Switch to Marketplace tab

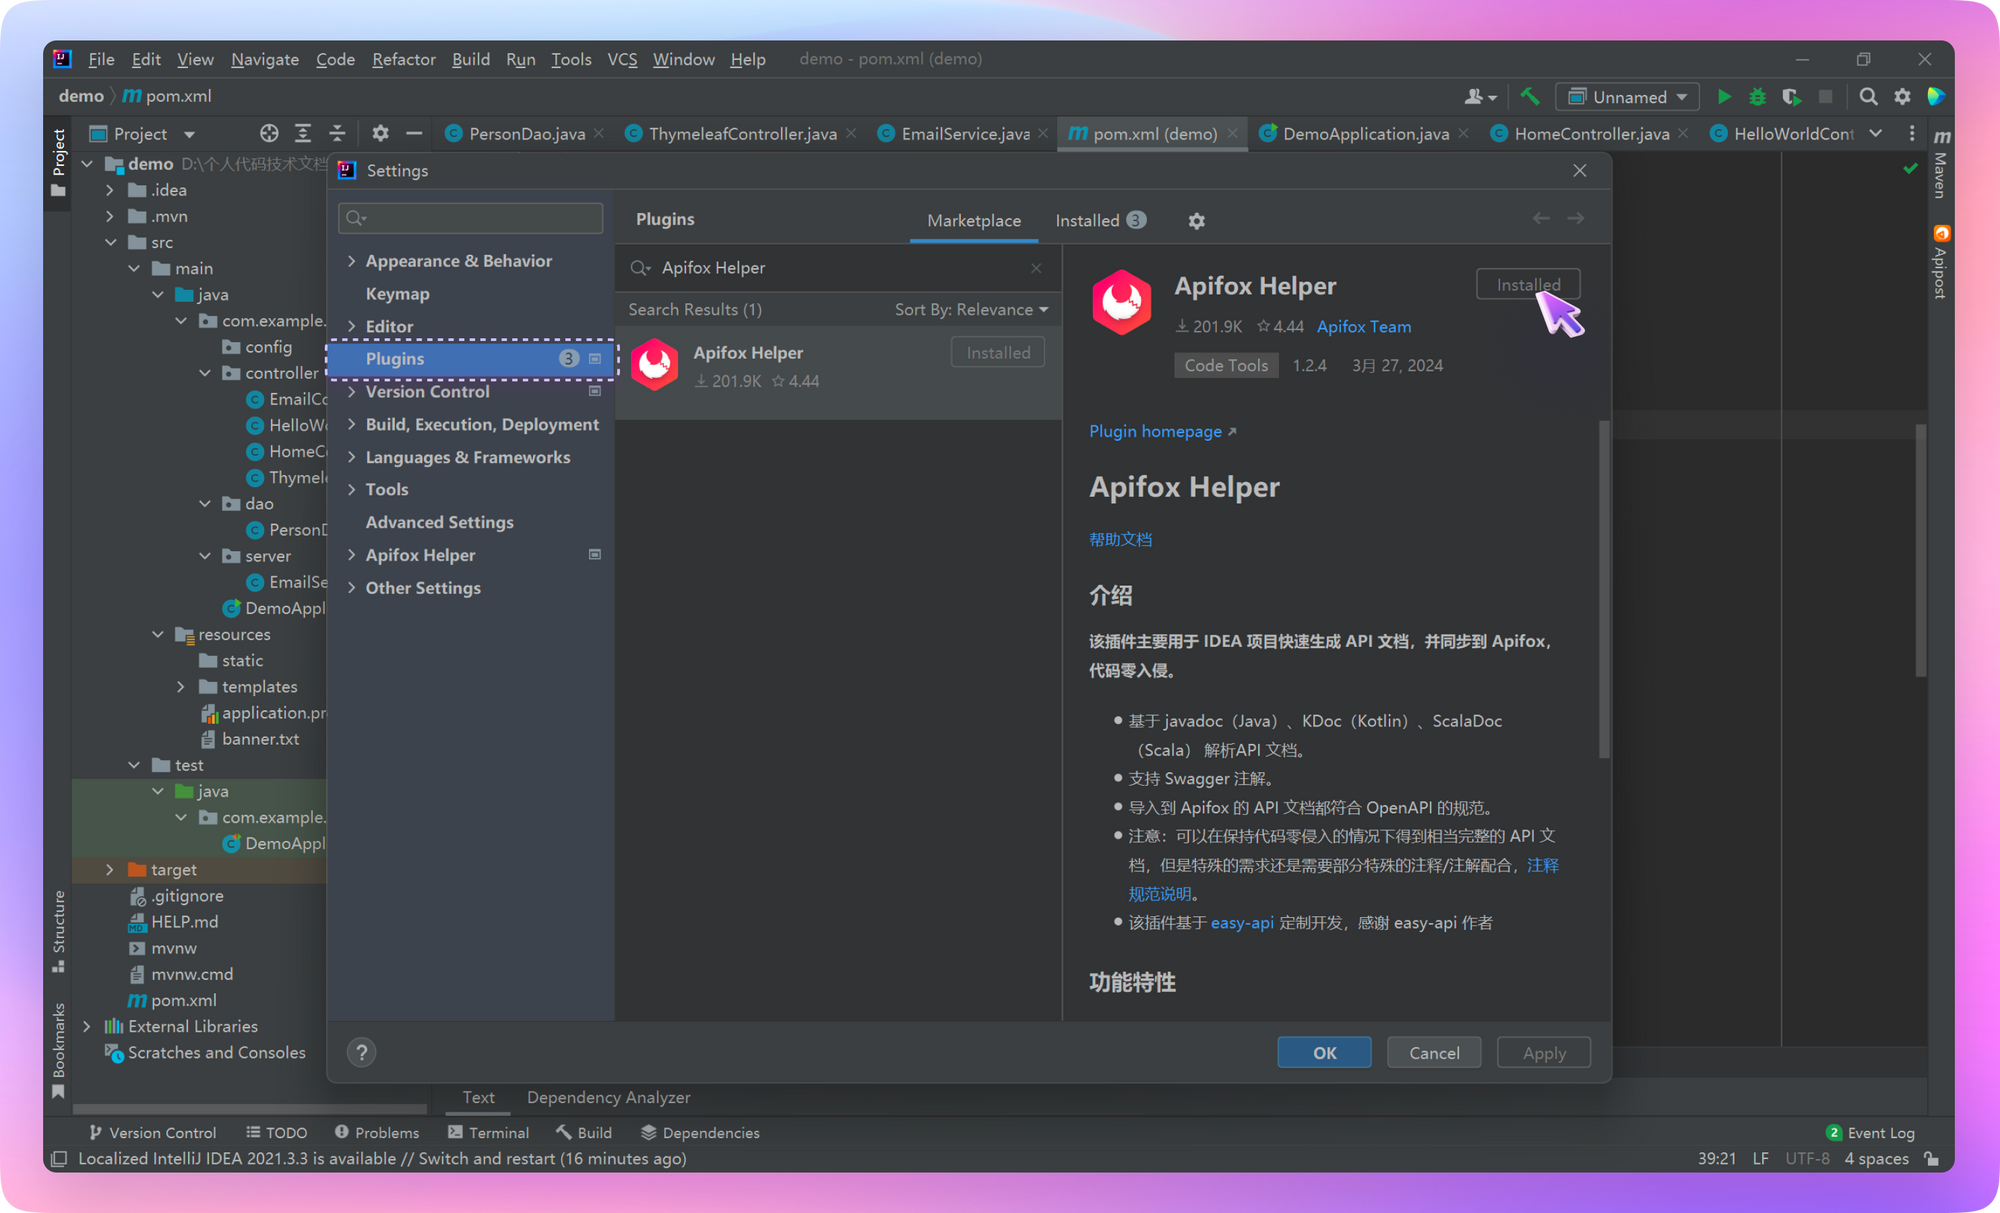tap(974, 221)
